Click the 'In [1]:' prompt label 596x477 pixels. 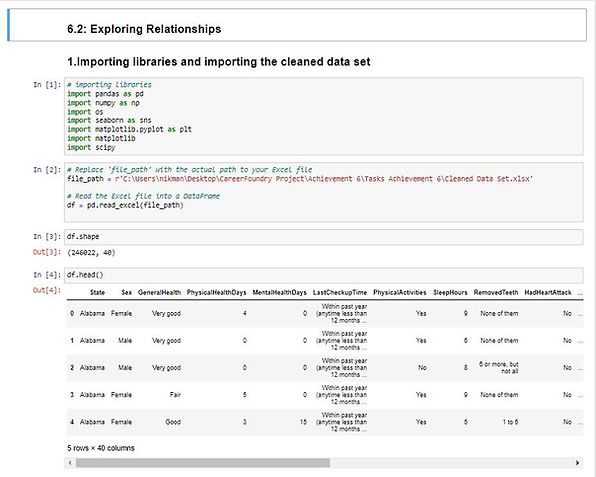pos(47,84)
